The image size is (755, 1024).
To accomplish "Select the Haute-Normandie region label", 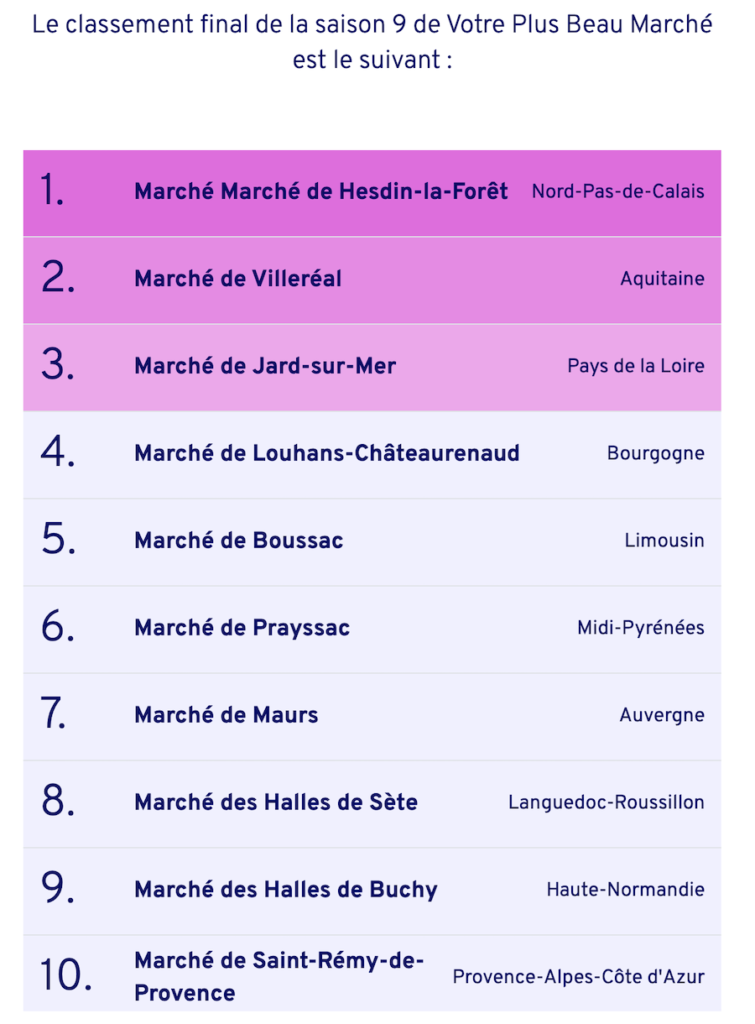I will (625, 889).
